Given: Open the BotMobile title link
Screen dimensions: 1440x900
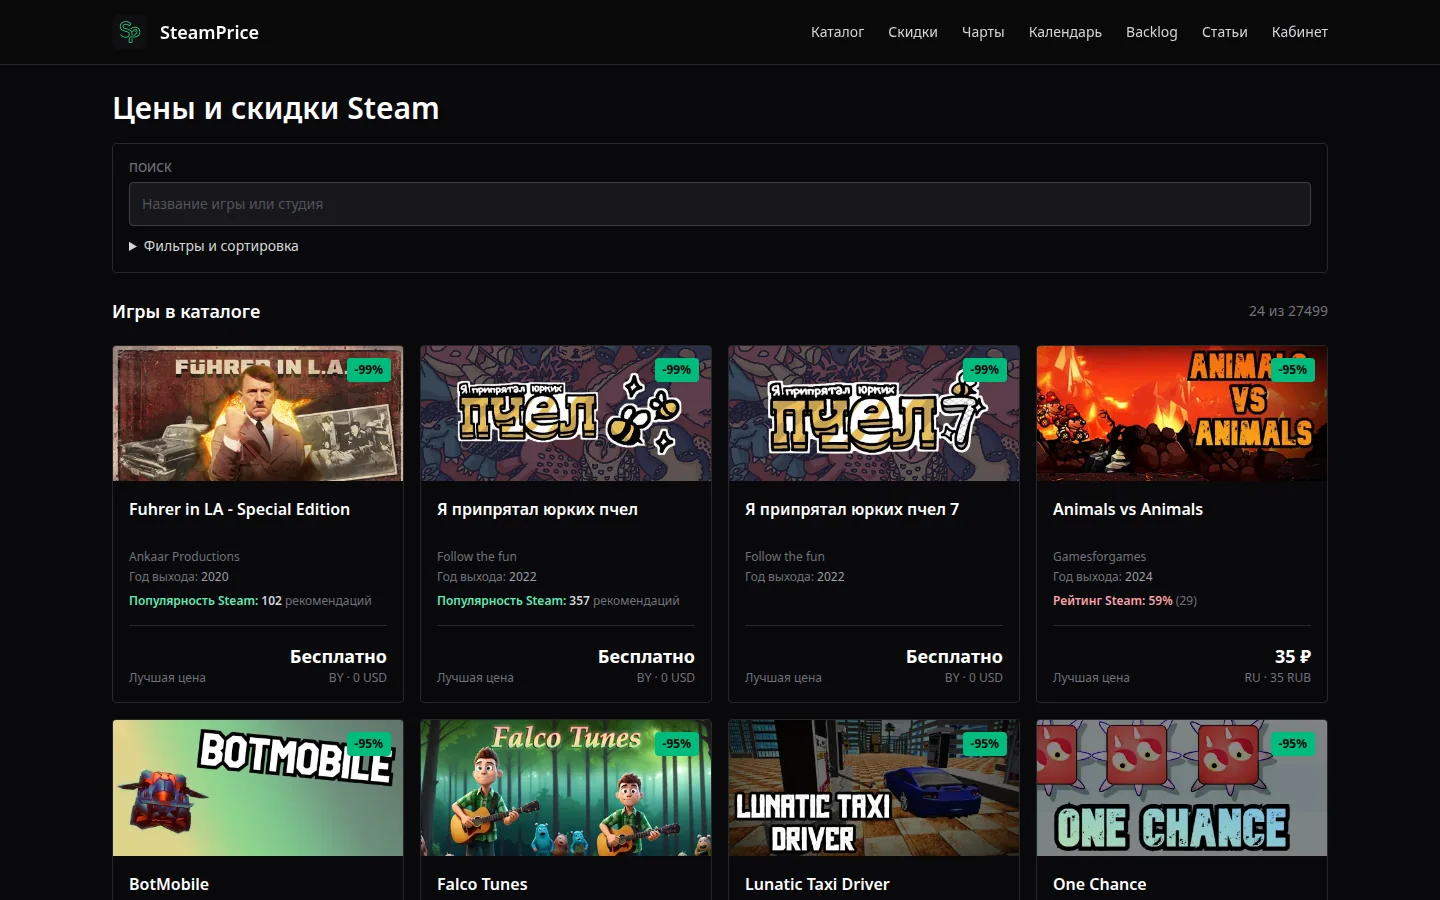Looking at the screenshot, I should tap(169, 884).
